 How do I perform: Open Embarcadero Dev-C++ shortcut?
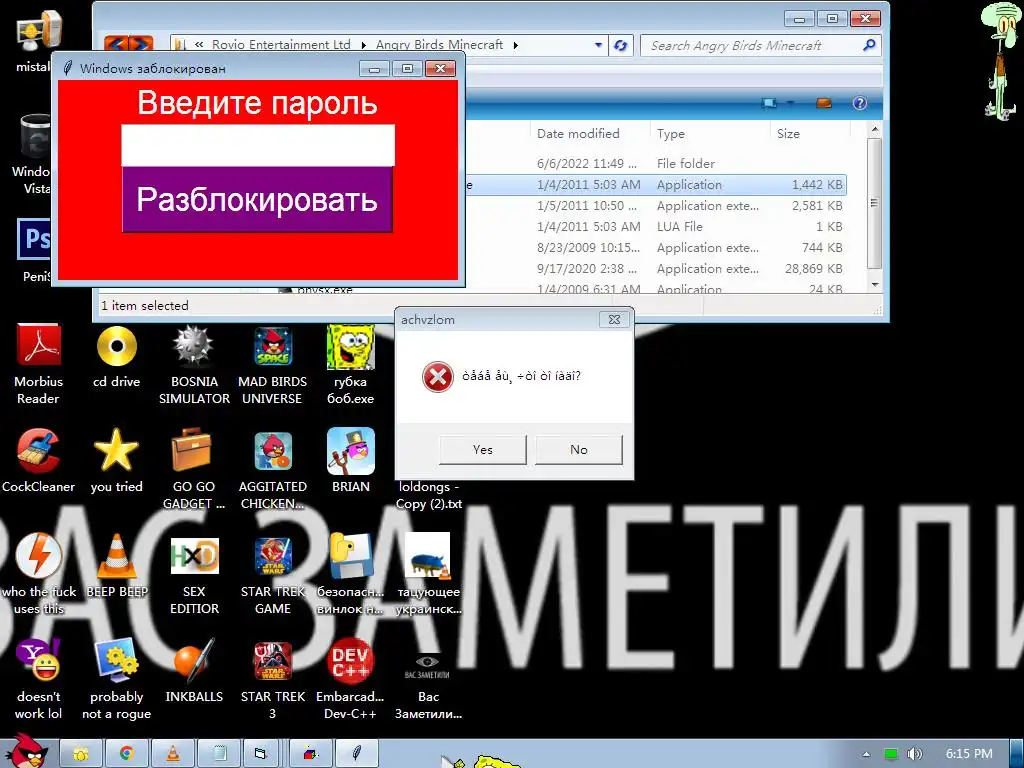click(351, 679)
